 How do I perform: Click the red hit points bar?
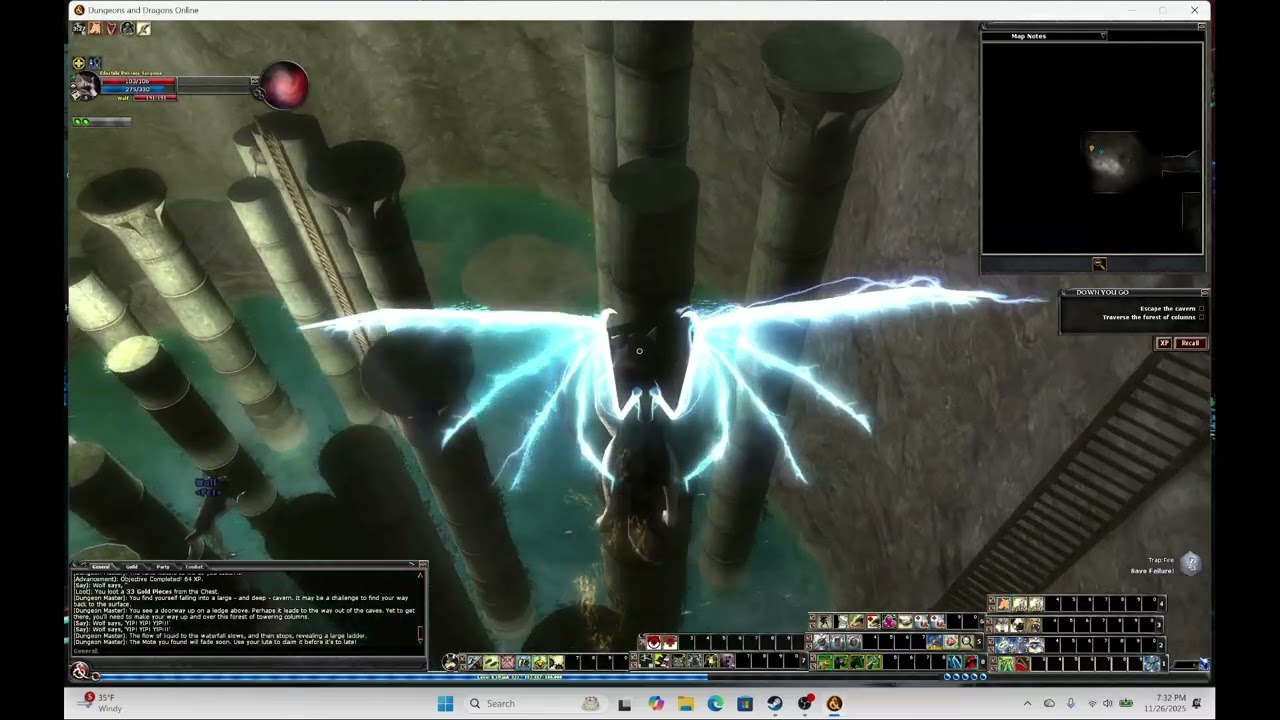138,82
